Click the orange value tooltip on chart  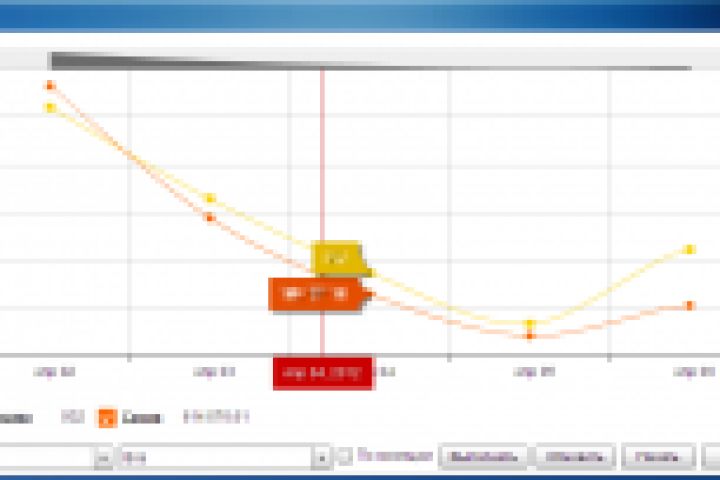pos(319,294)
